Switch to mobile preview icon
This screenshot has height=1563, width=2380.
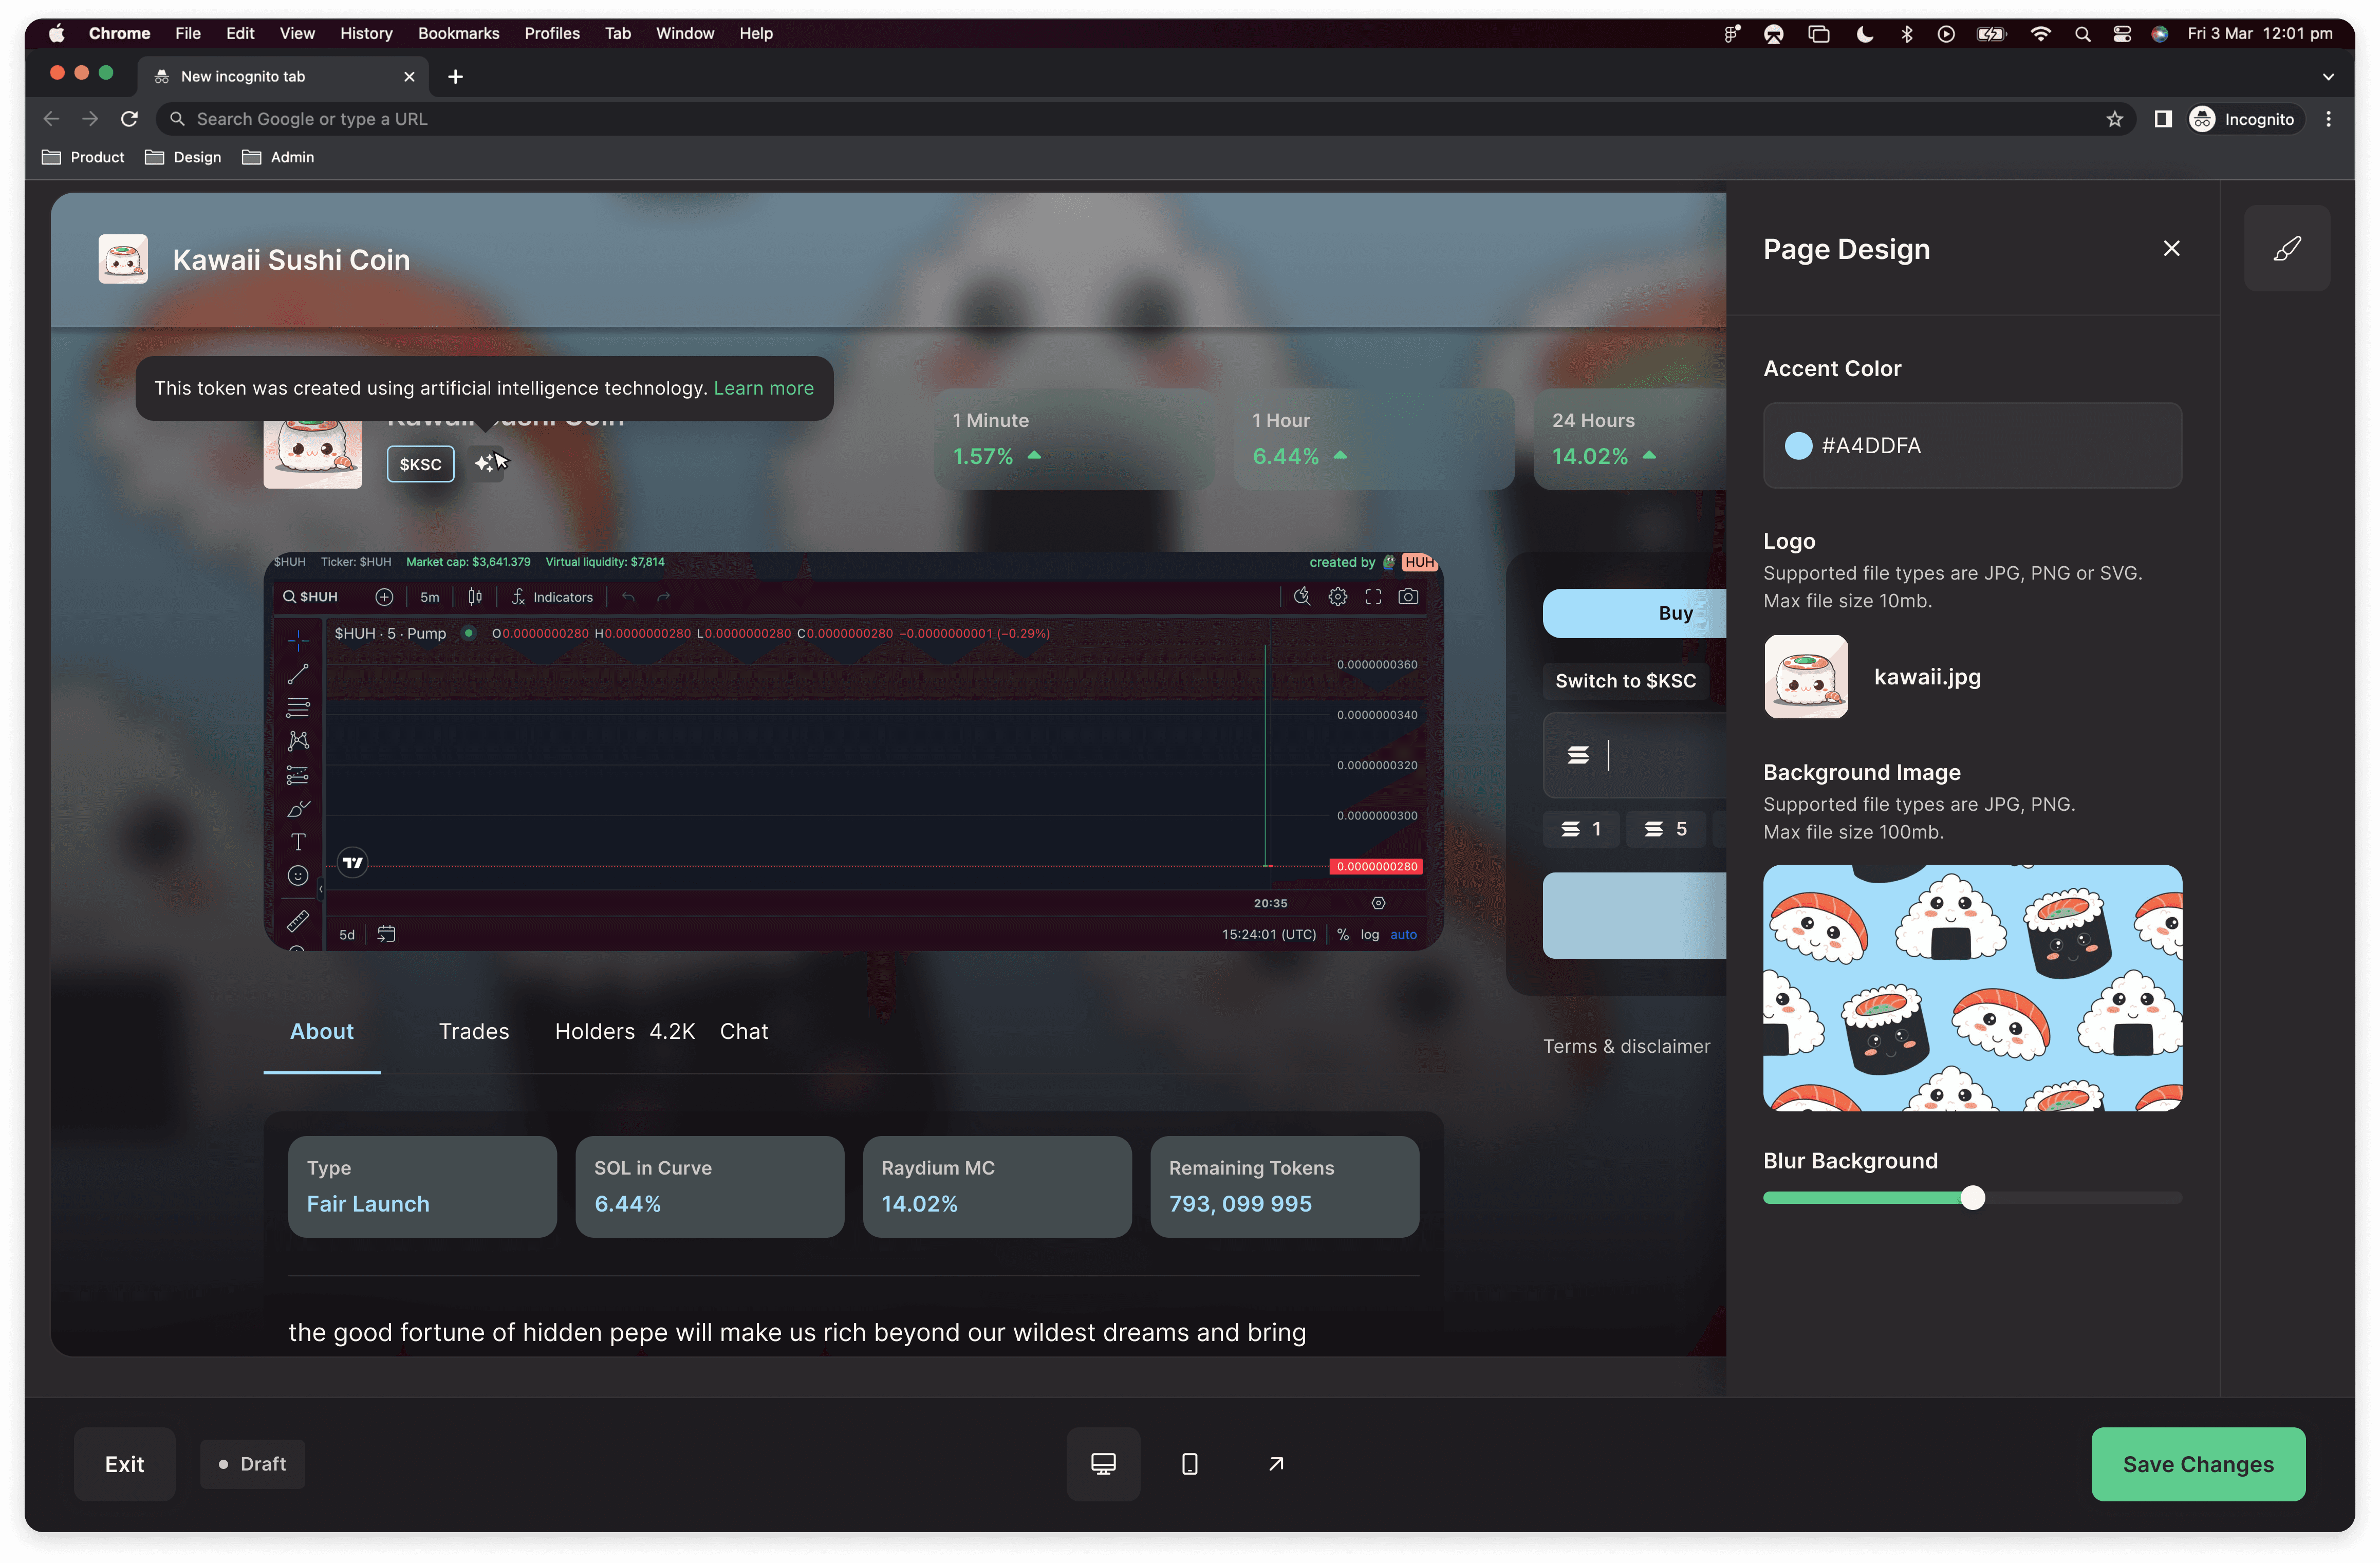[x=1189, y=1463]
